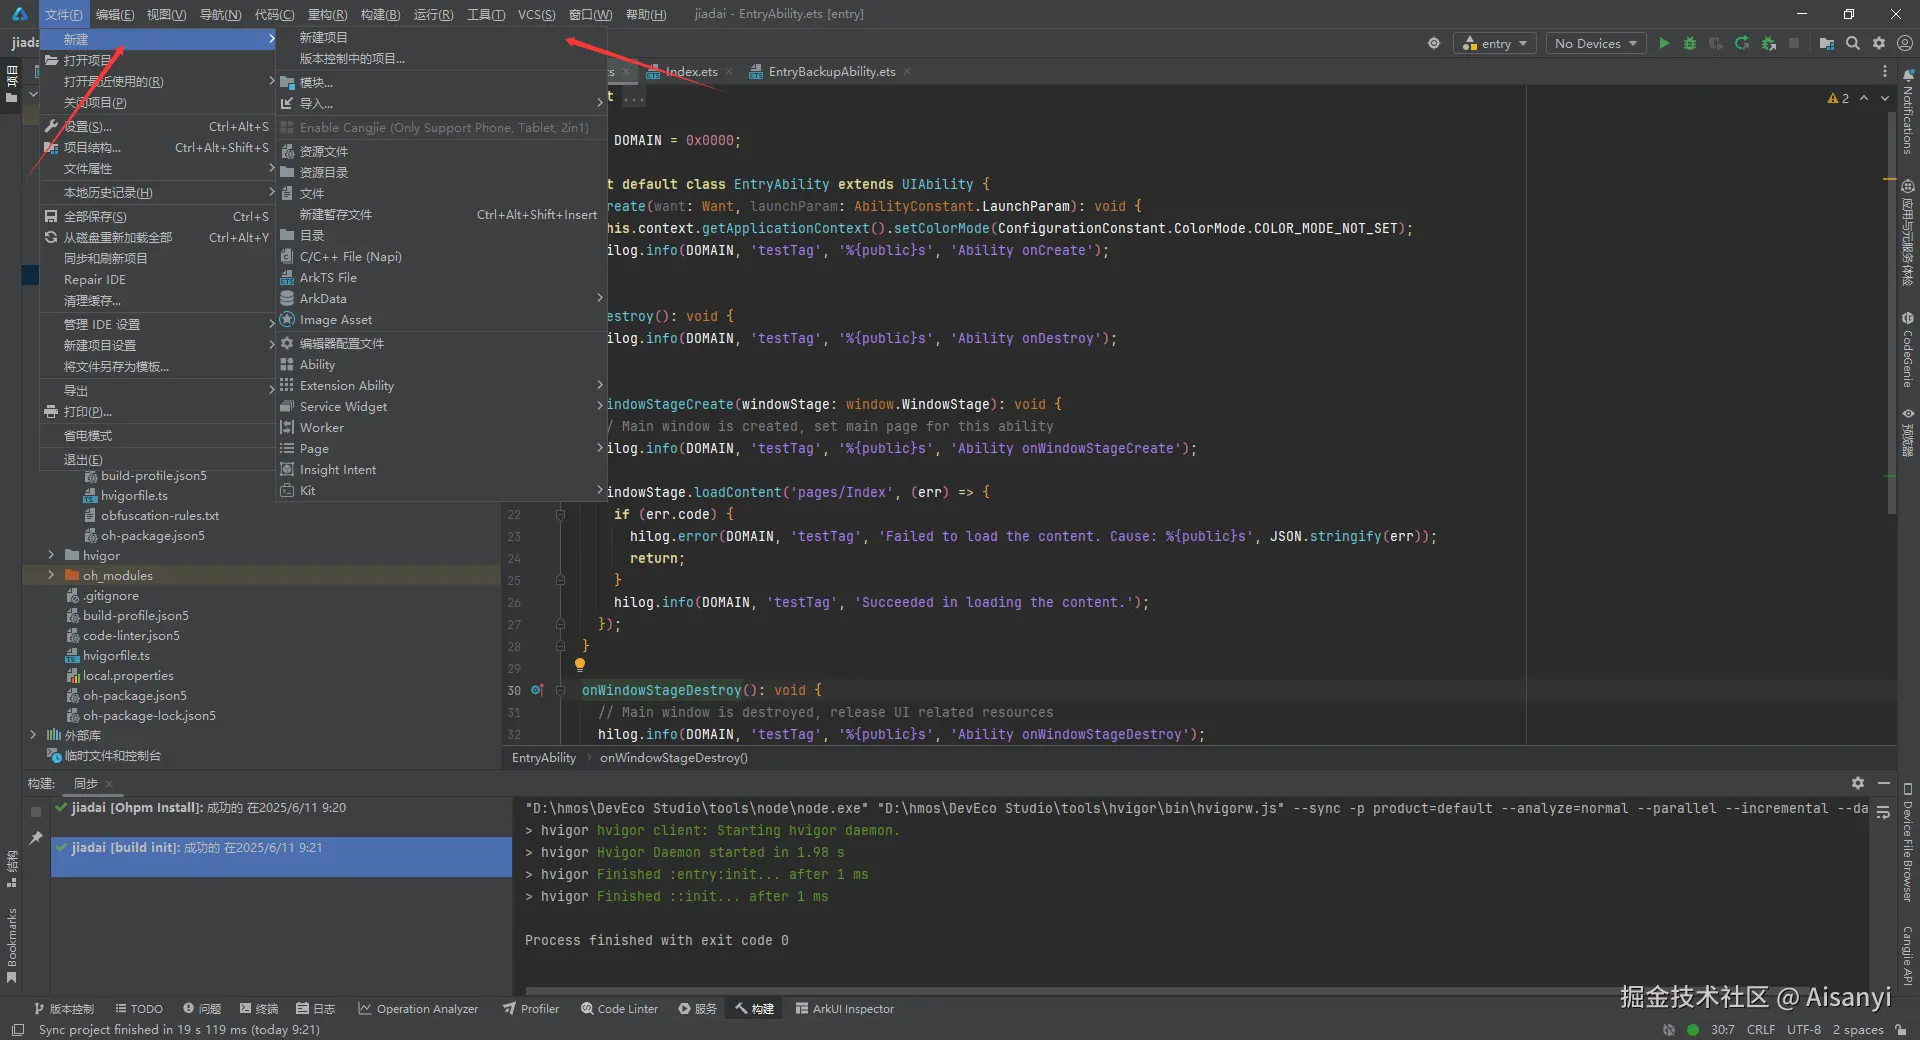Open the Profiler tool window

(531, 1009)
